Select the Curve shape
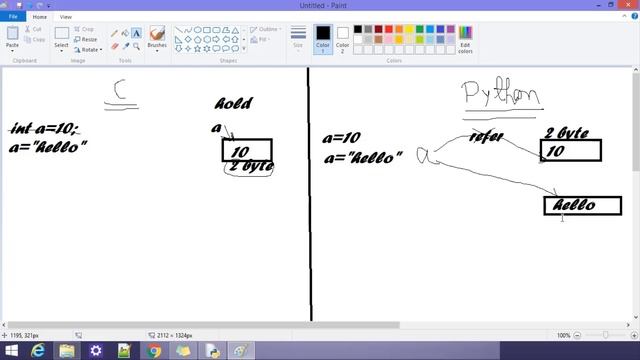The height and width of the screenshot is (360, 640). [x=188, y=30]
